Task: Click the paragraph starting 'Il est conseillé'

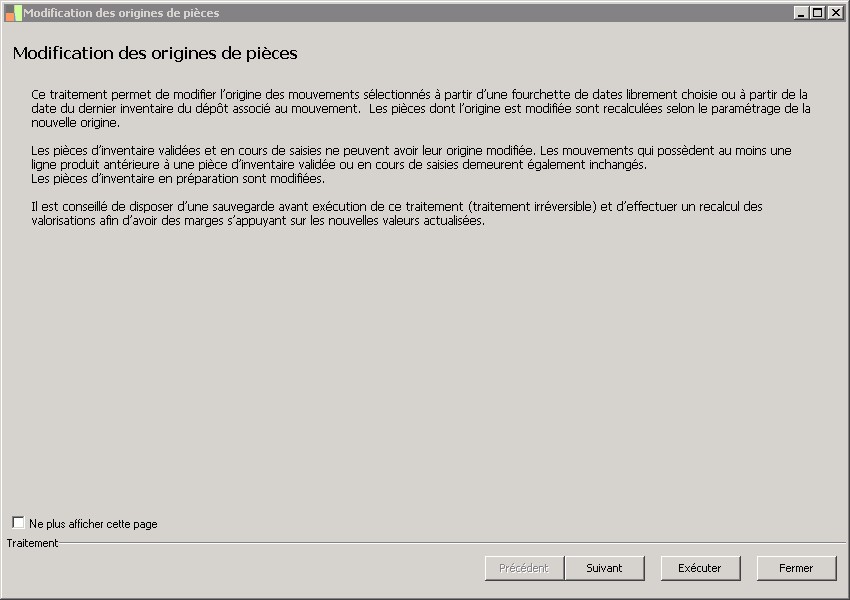Action: click(396, 213)
